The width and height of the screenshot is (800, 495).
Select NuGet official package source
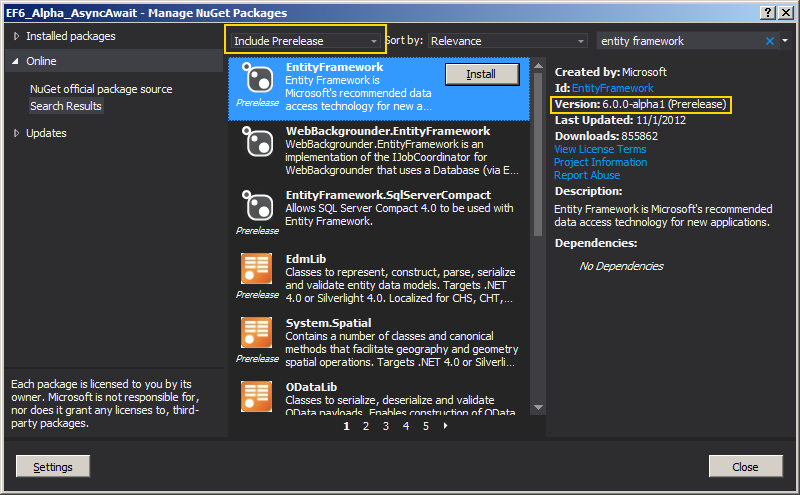100,89
